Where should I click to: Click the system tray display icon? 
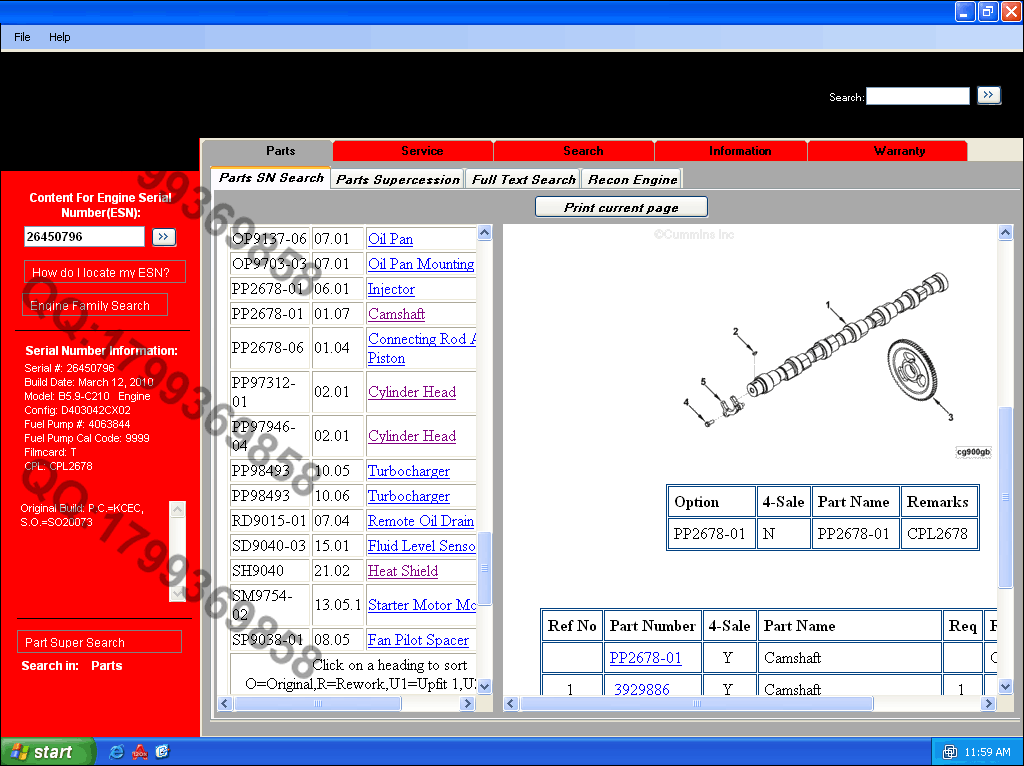950,752
